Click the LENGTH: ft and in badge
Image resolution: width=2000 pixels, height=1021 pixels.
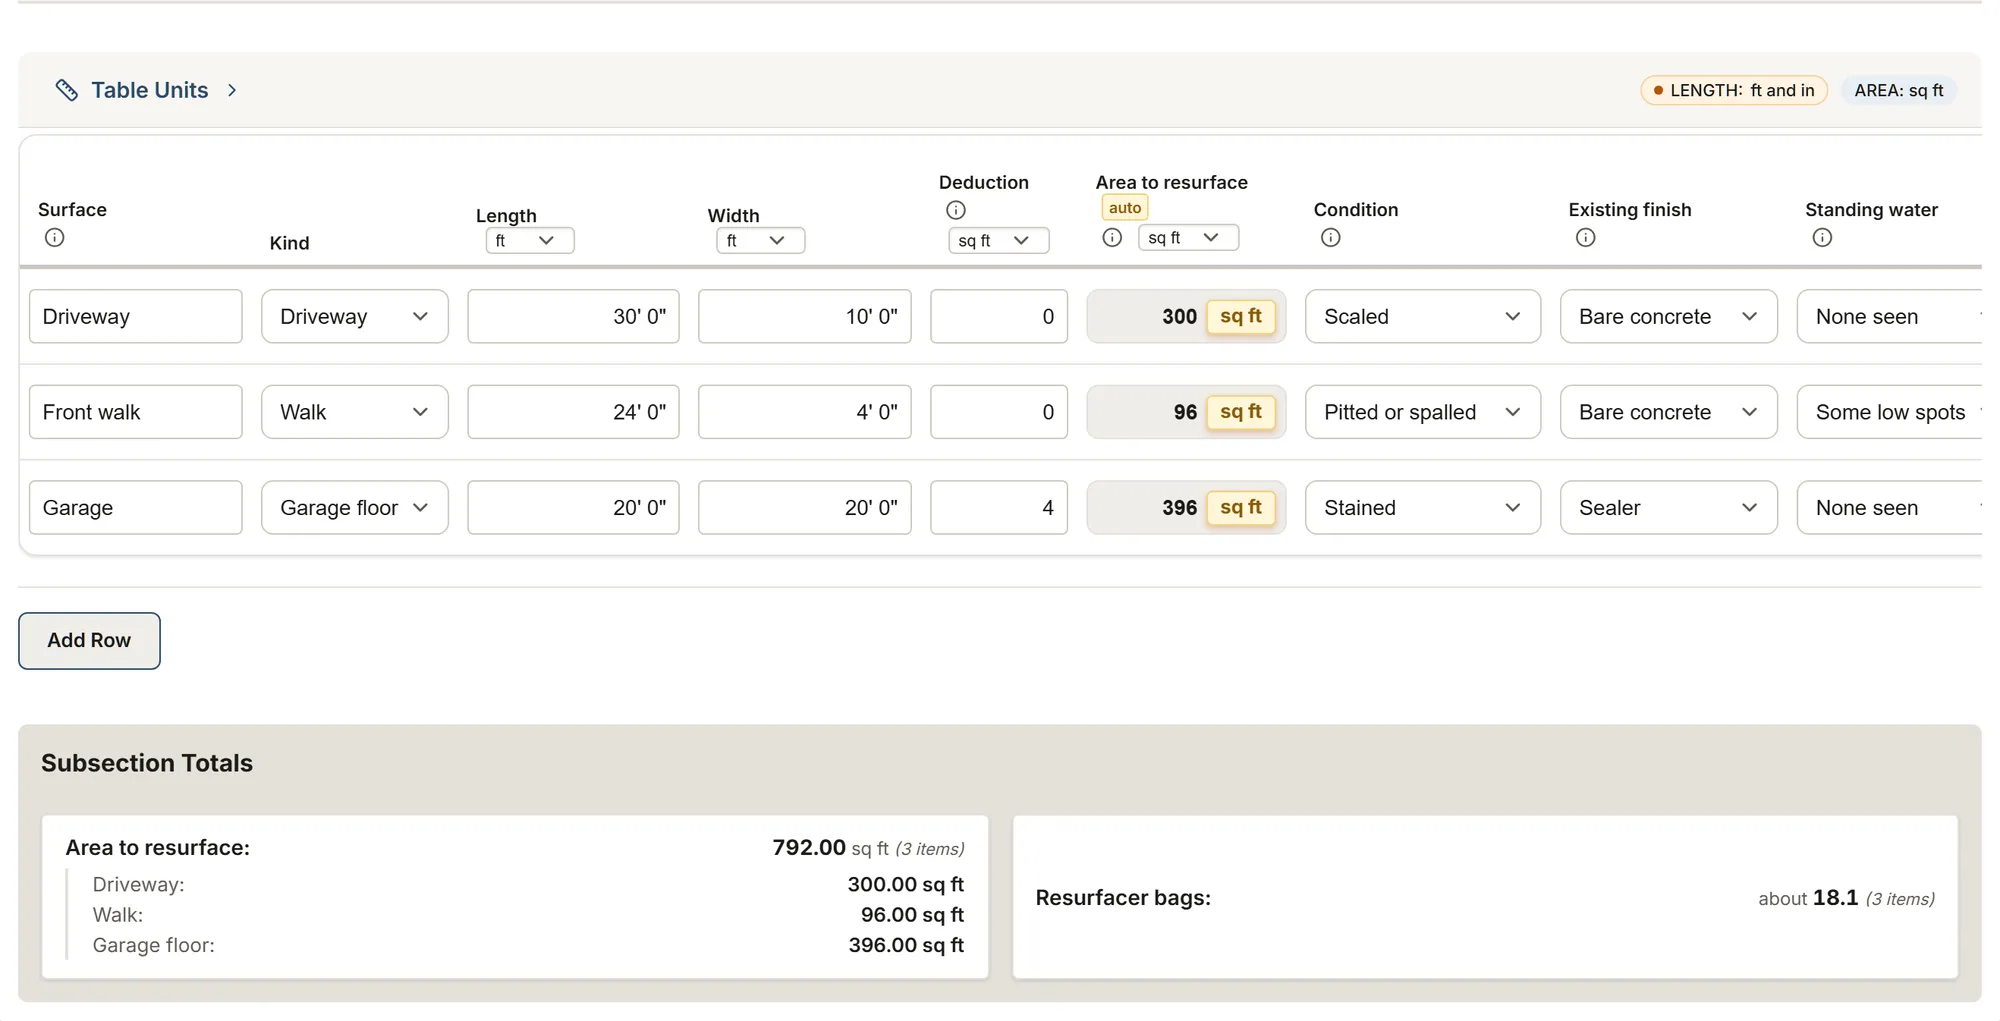1734,91
